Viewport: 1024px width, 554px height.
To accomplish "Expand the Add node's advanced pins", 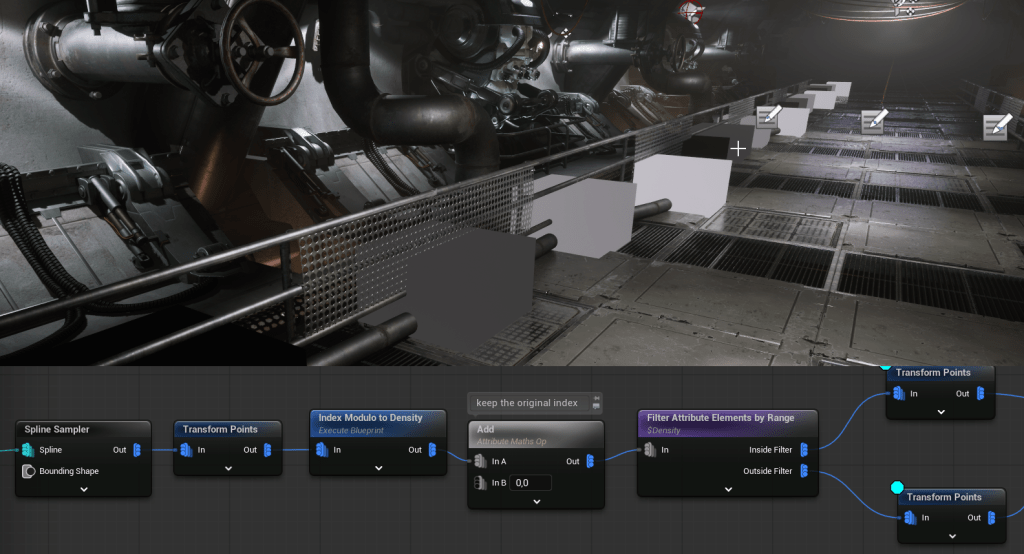I will (x=536, y=501).
